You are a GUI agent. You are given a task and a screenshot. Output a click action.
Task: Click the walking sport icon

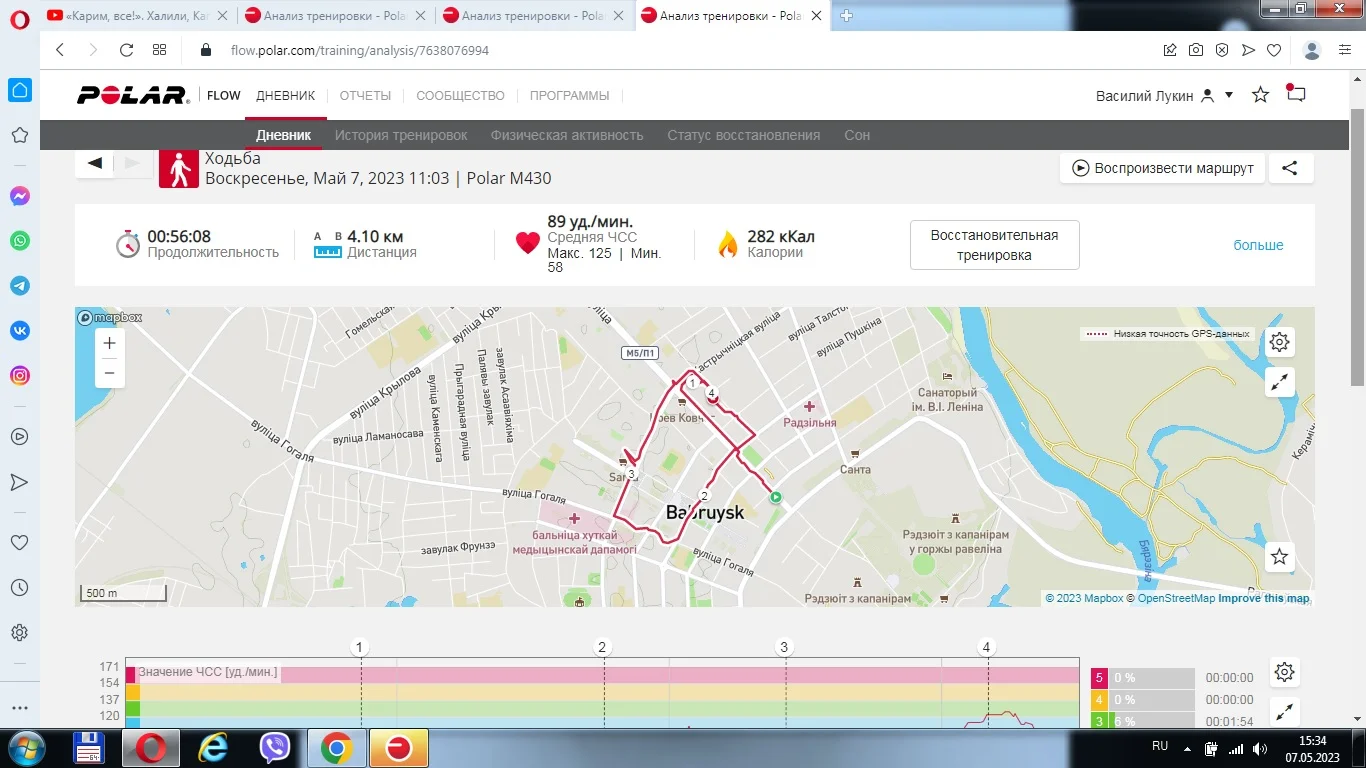tap(179, 169)
